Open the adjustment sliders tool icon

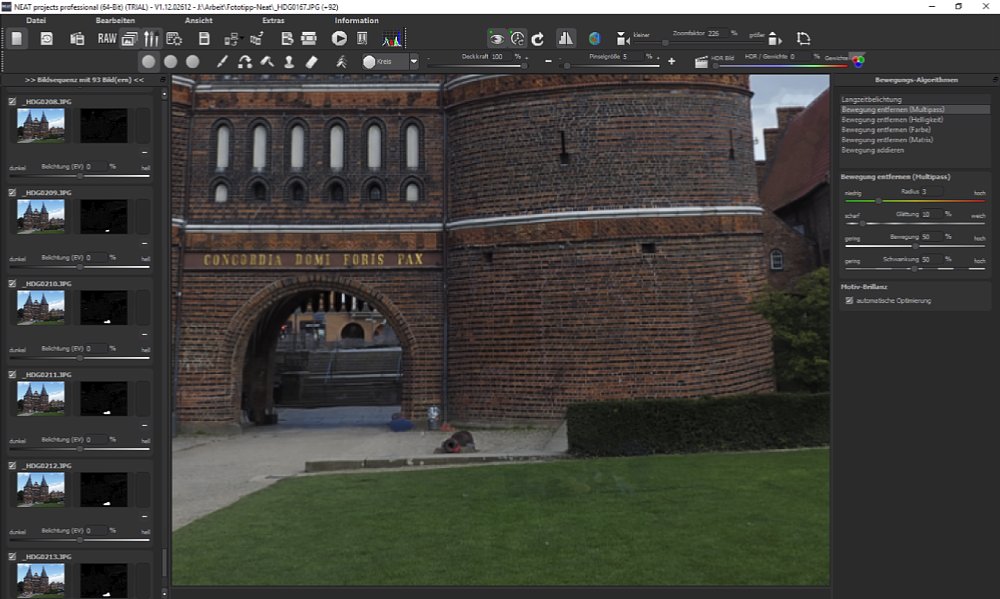[x=151, y=39]
